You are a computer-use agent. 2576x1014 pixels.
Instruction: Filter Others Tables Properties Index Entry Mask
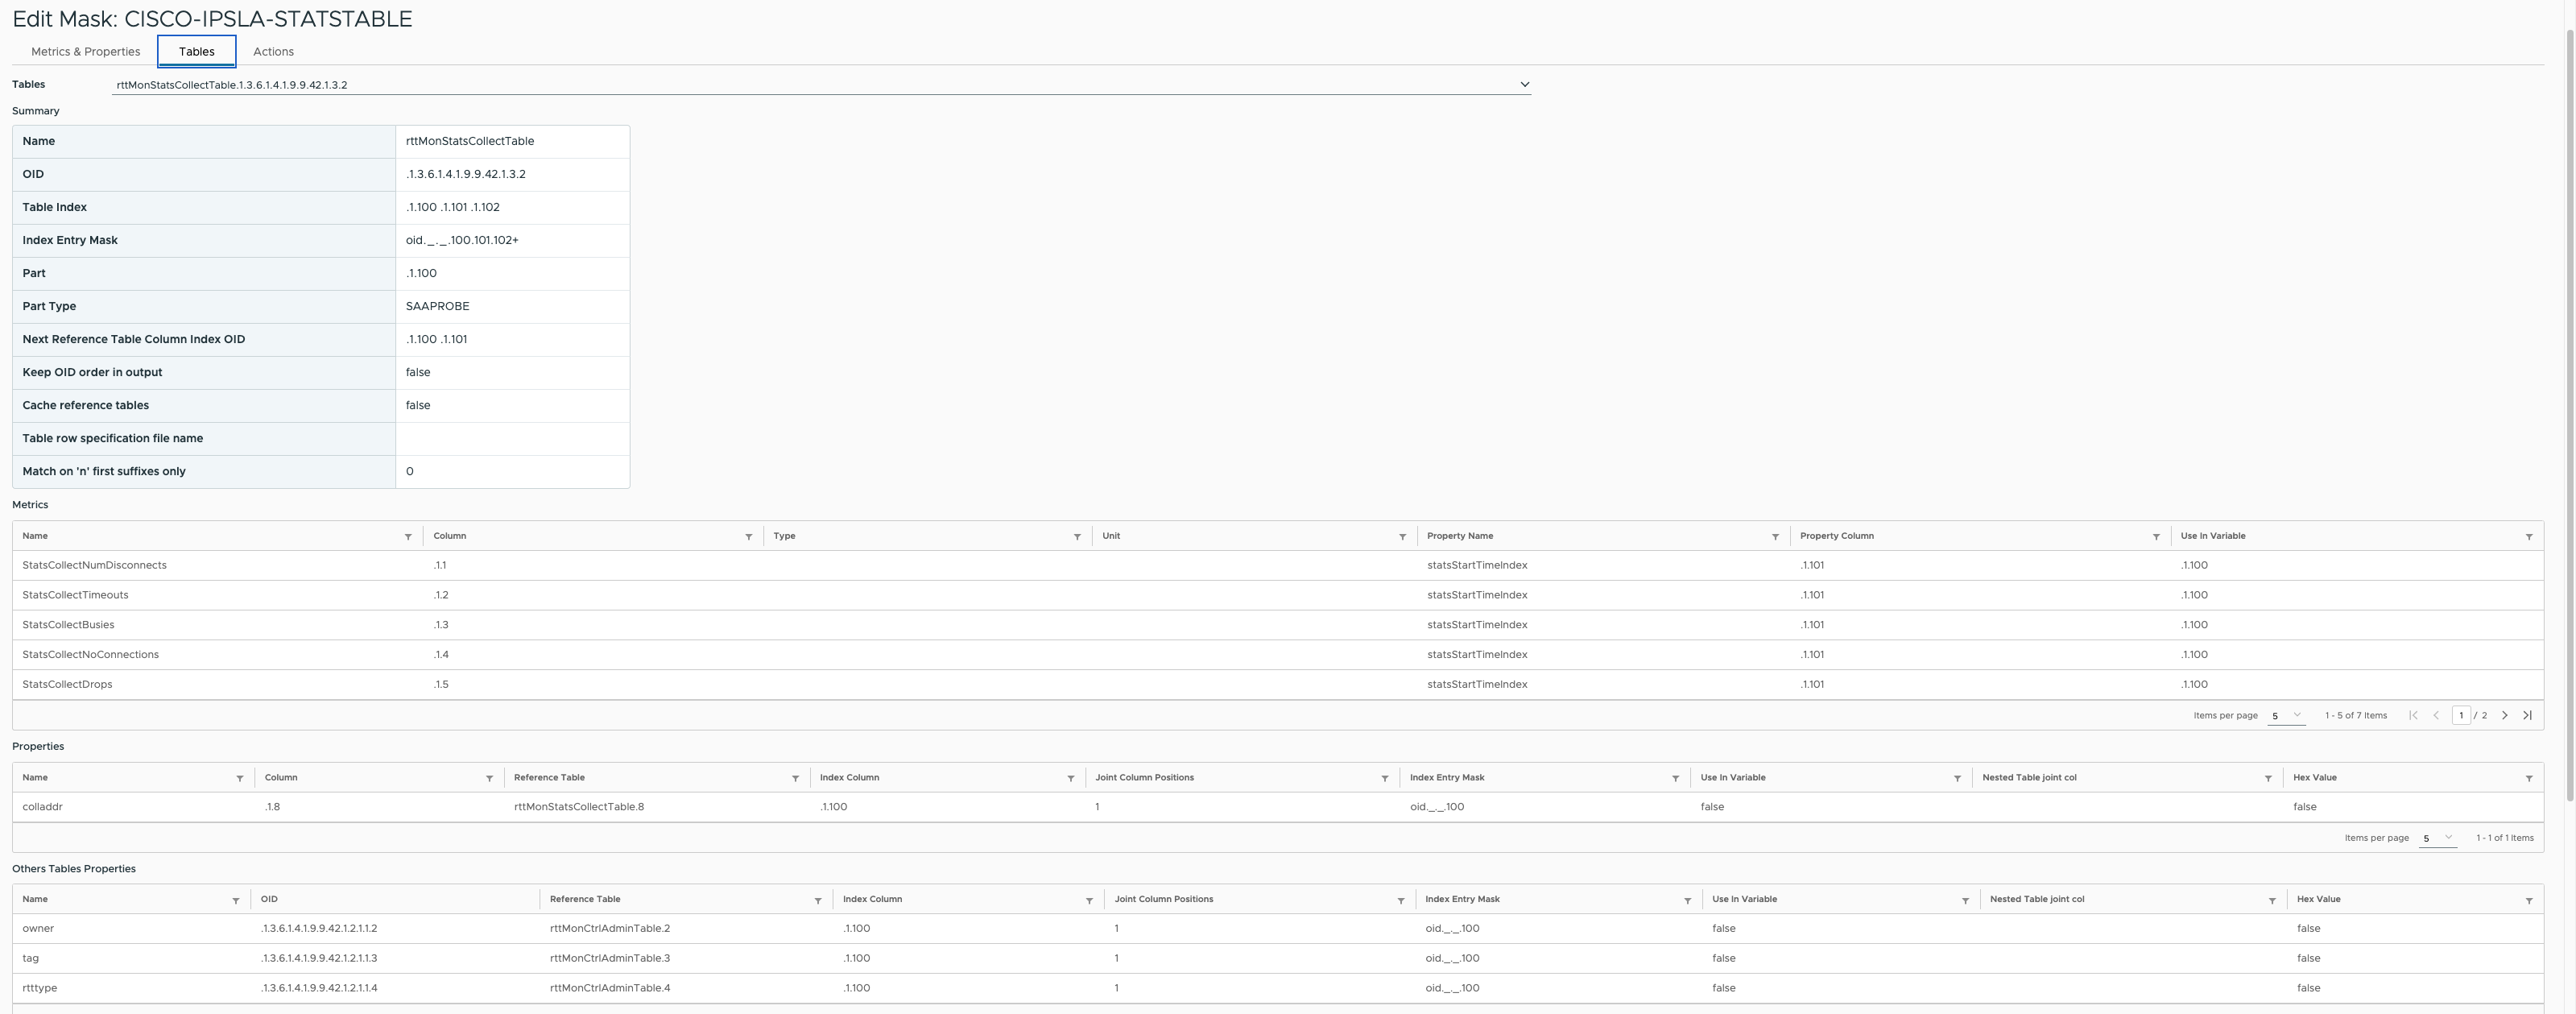(x=1687, y=901)
